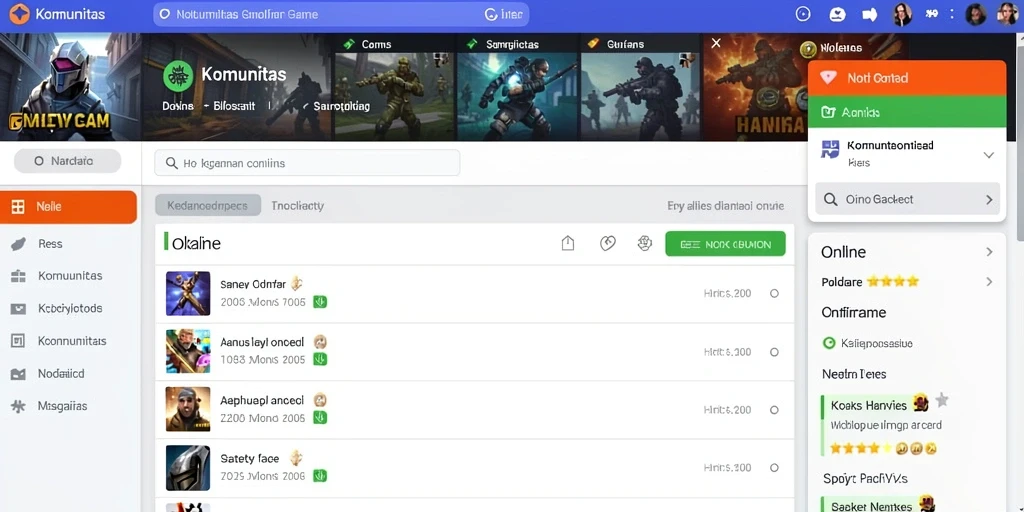Switch to the Tnocliacty tab
Screen dimensions: 1024x512
coord(298,205)
